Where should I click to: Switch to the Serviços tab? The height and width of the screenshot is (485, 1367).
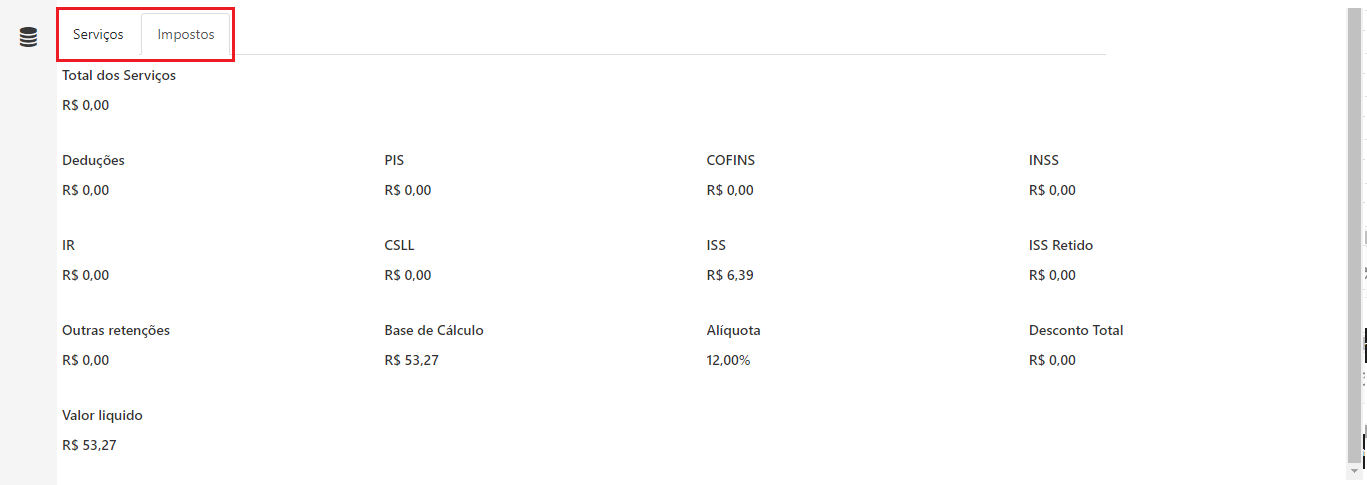coord(98,34)
